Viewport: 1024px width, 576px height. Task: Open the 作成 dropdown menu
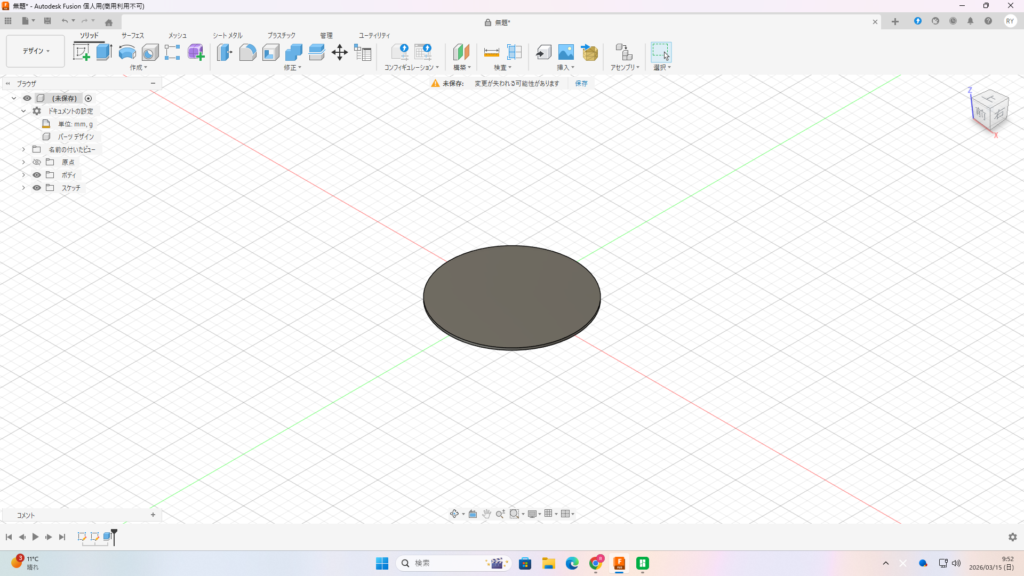pos(138,68)
